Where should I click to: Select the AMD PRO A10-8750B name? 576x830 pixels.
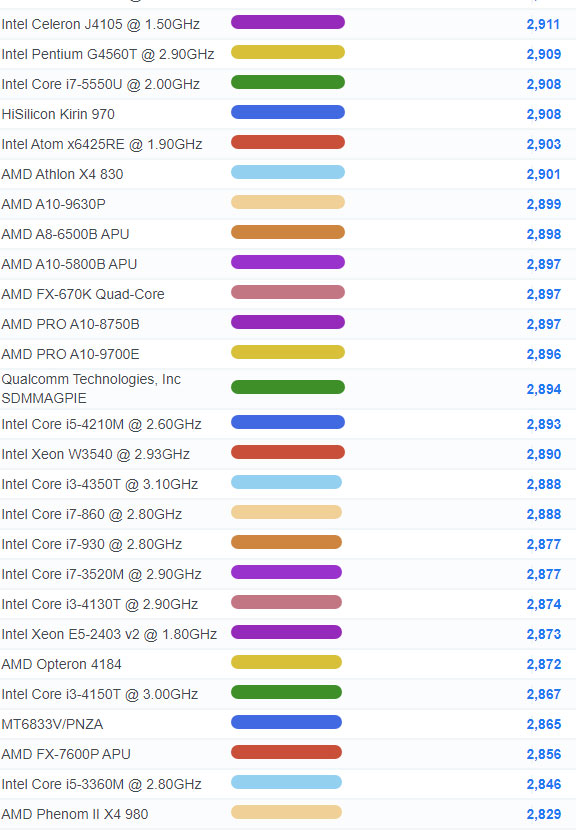[70, 324]
